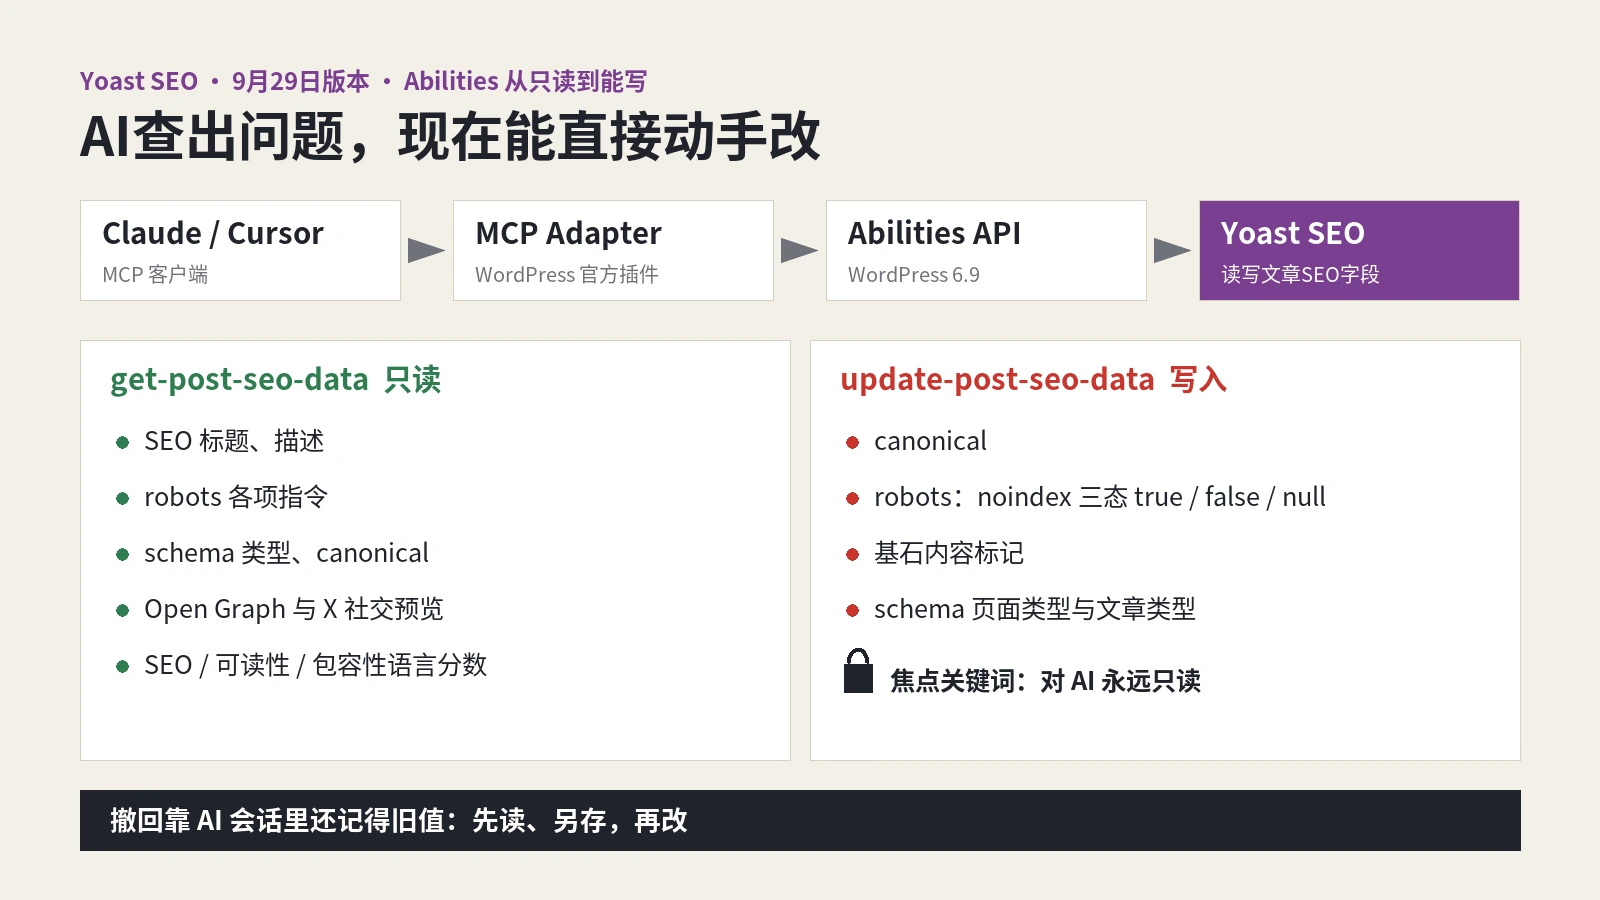Click the arrow between Claude/Cursor and MCP Adapter

coord(426,250)
